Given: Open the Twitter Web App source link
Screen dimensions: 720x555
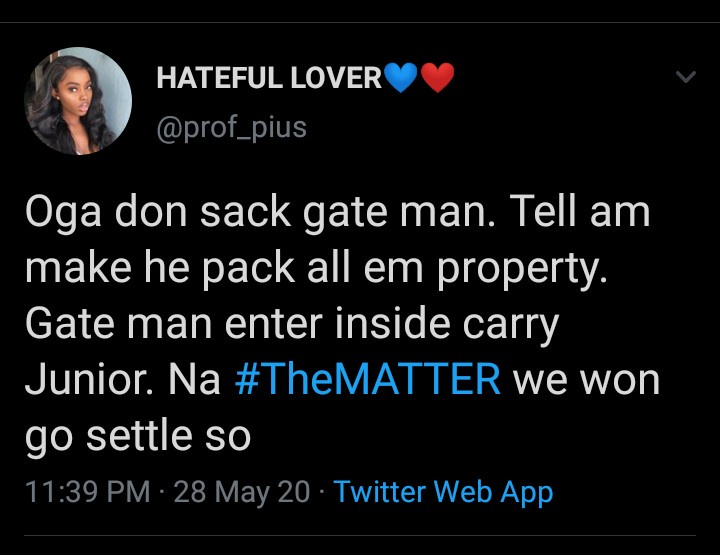Looking at the screenshot, I should point(443,492).
